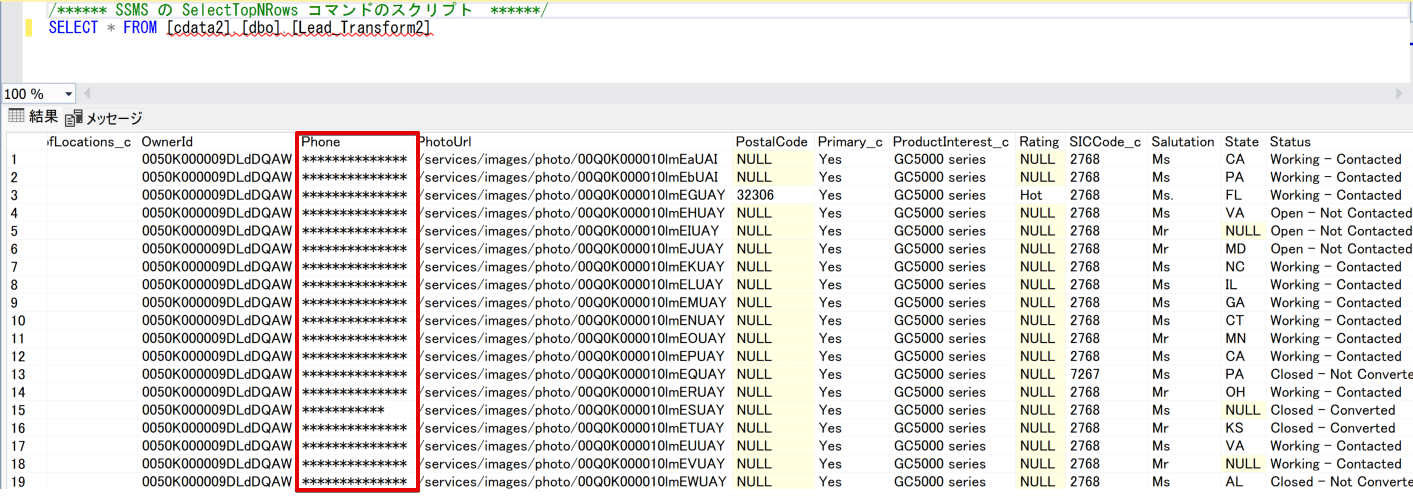Click PhotoUrl cell ending lmEGUAY

pos(574,195)
